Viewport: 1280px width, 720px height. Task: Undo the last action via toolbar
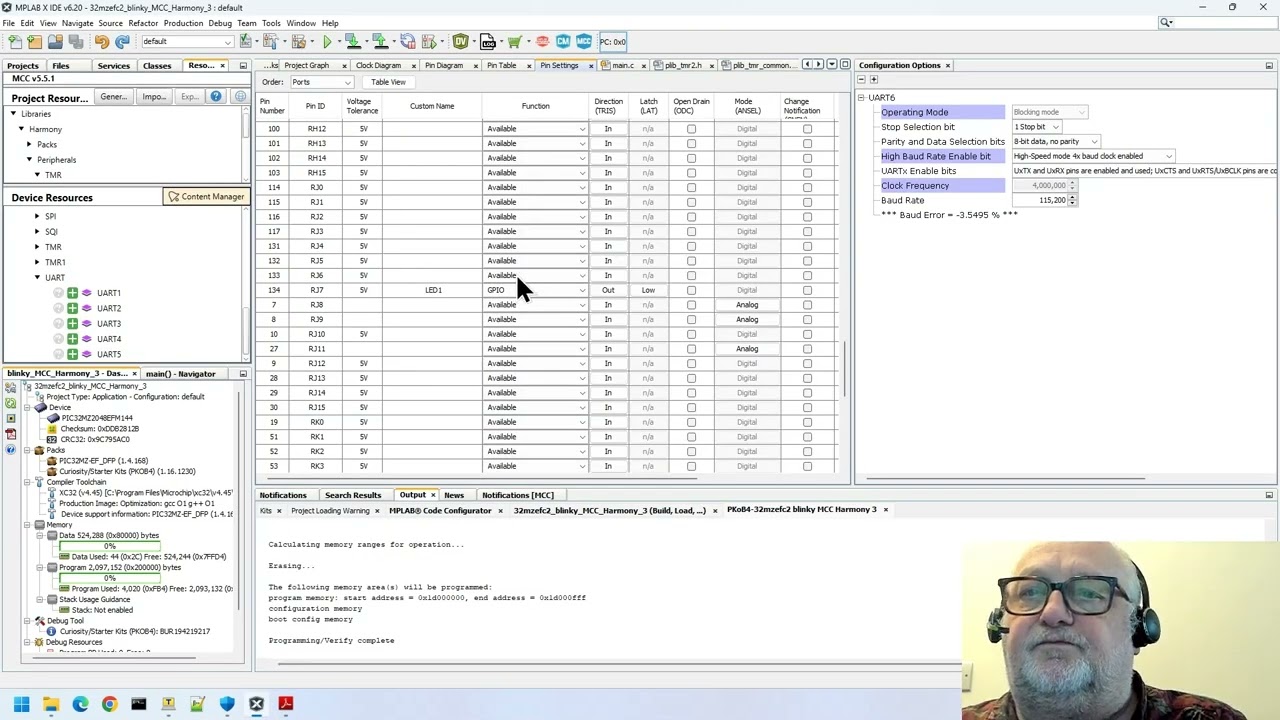(x=102, y=42)
